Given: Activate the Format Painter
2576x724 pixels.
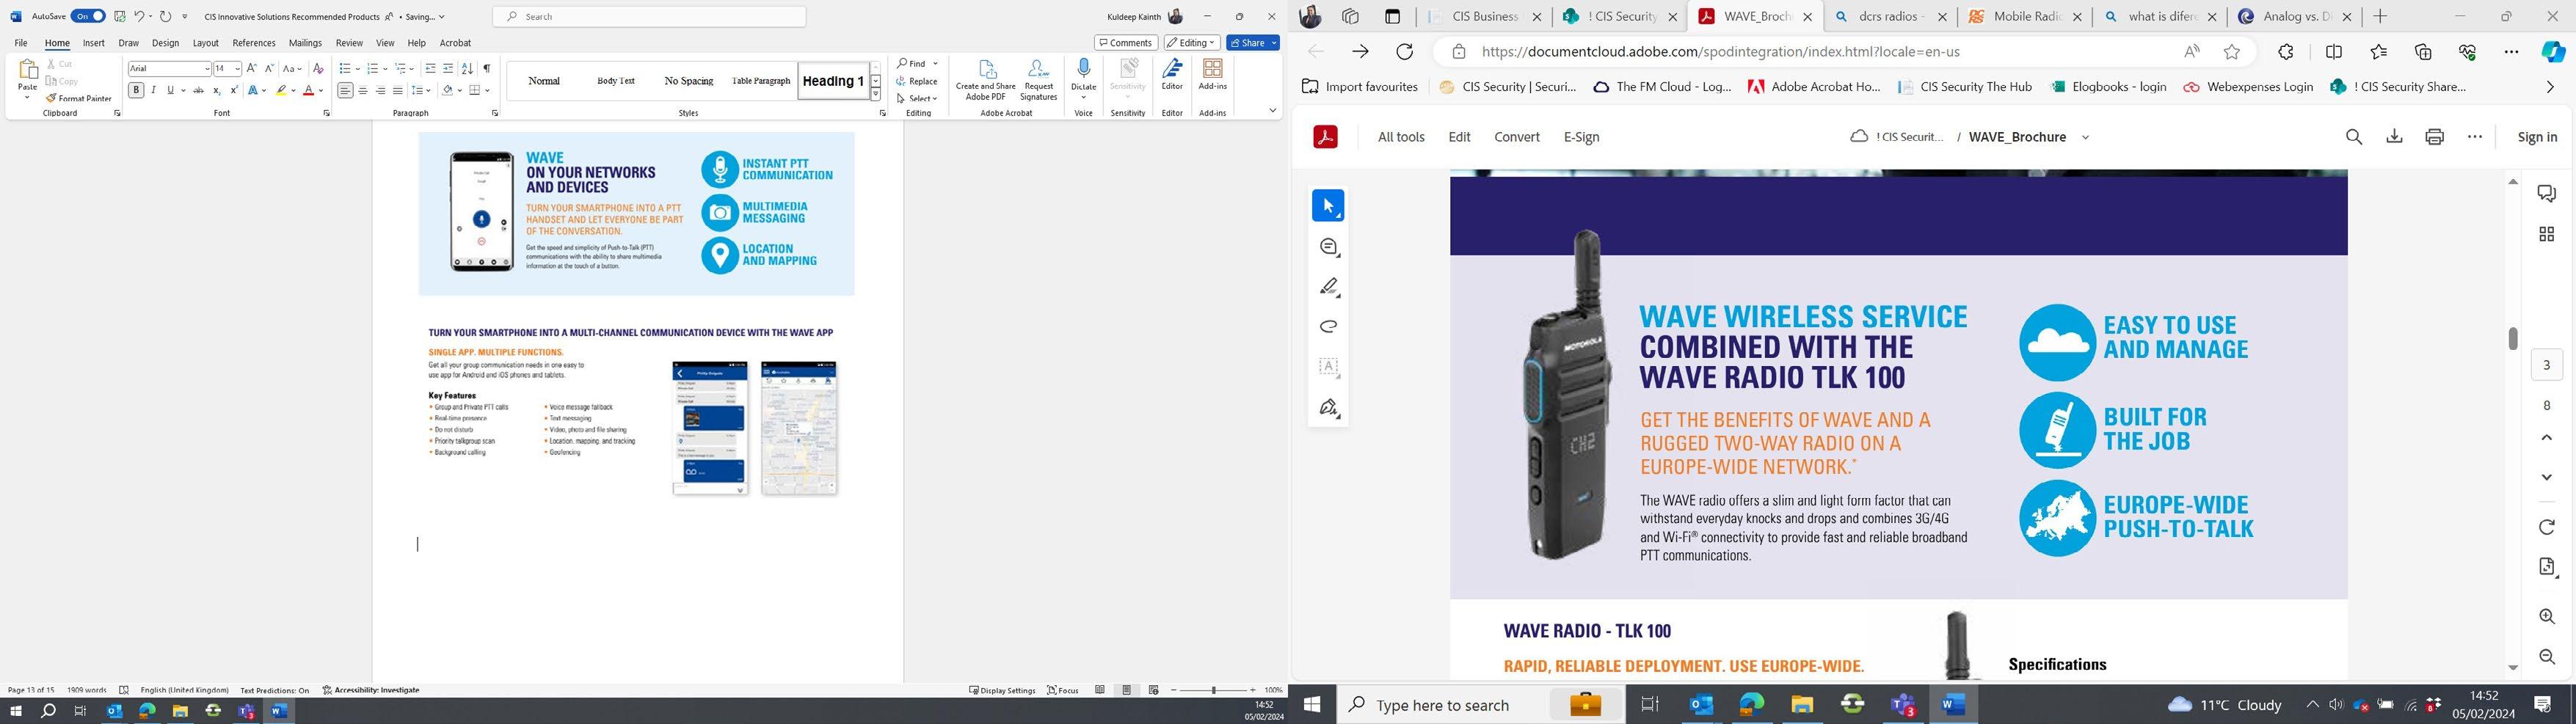Looking at the screenshot, I should pyautogui.click(x=78, y=98).
